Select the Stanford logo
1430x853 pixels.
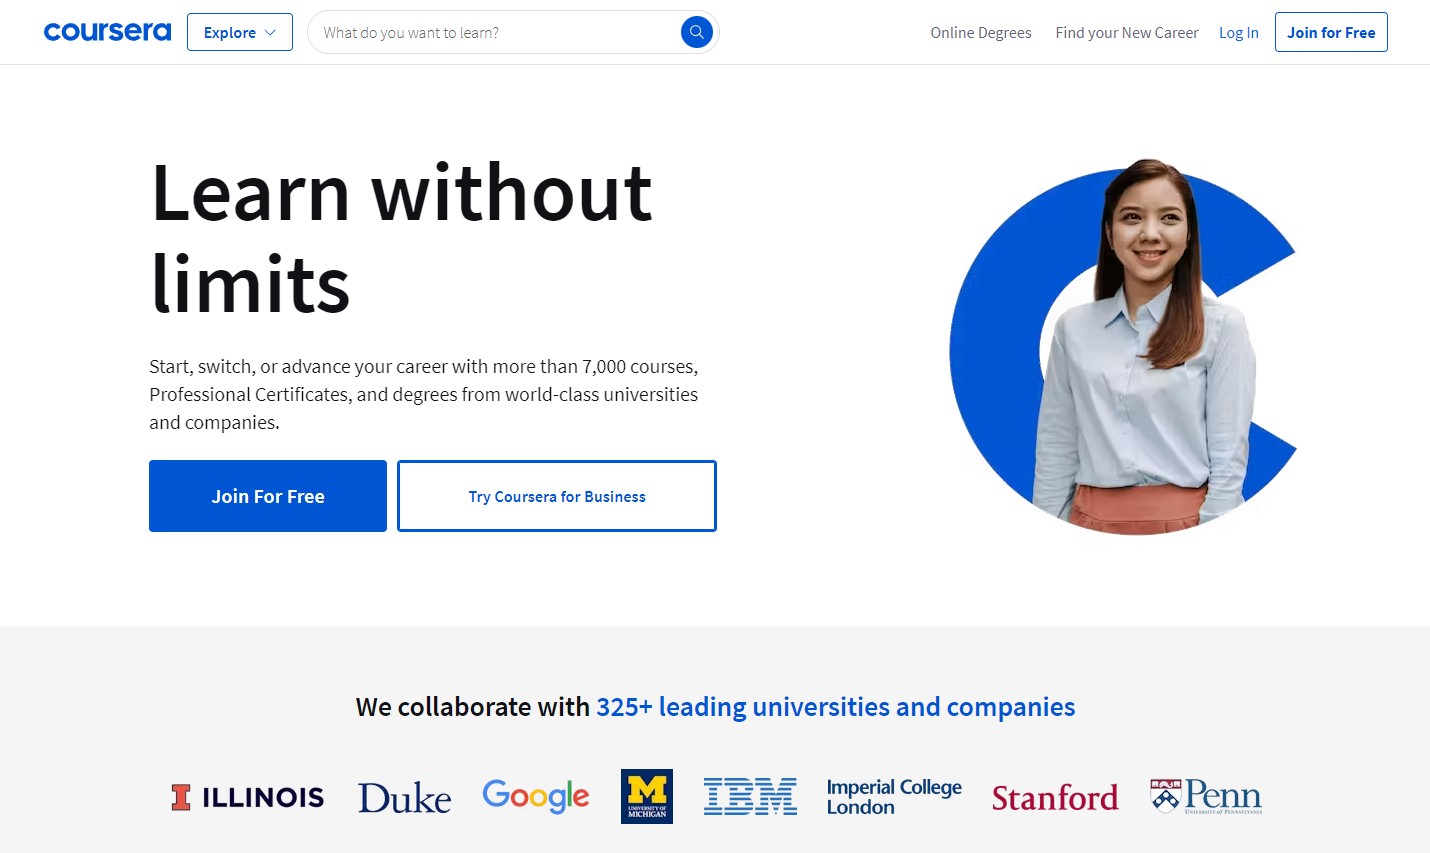click(x=1054, y=797)
